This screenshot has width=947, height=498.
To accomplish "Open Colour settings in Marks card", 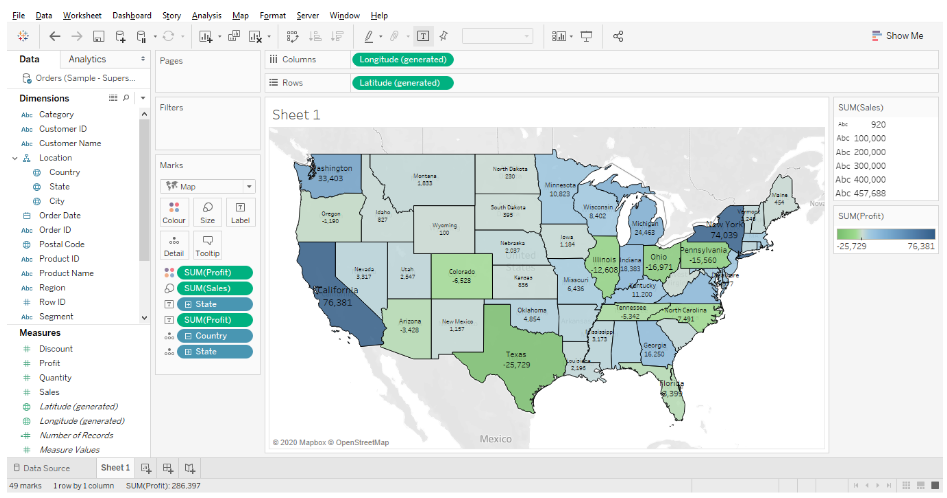I will (174, 212).
